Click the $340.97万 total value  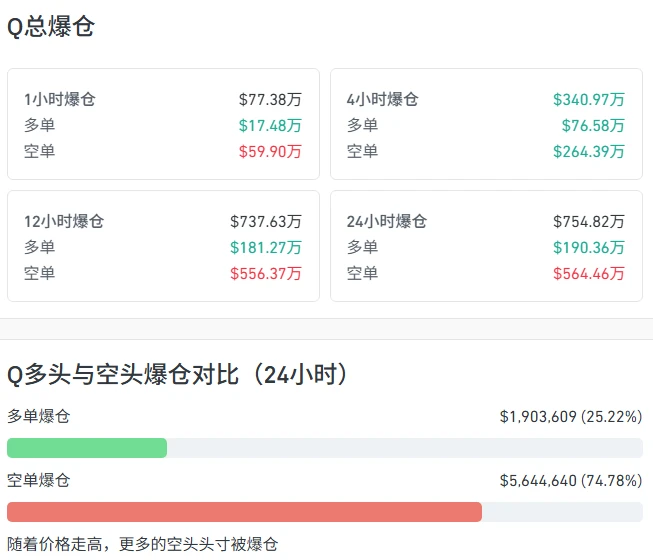[589, 100]
